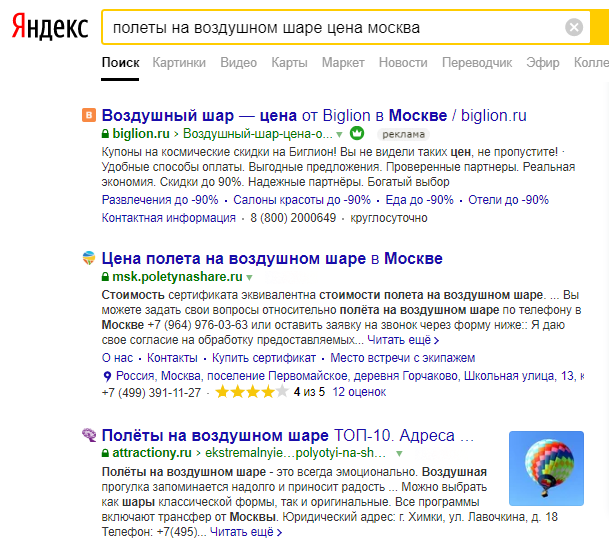Open the Новости tab
This screenshot has width=609, height=546.
pos(403,63)
